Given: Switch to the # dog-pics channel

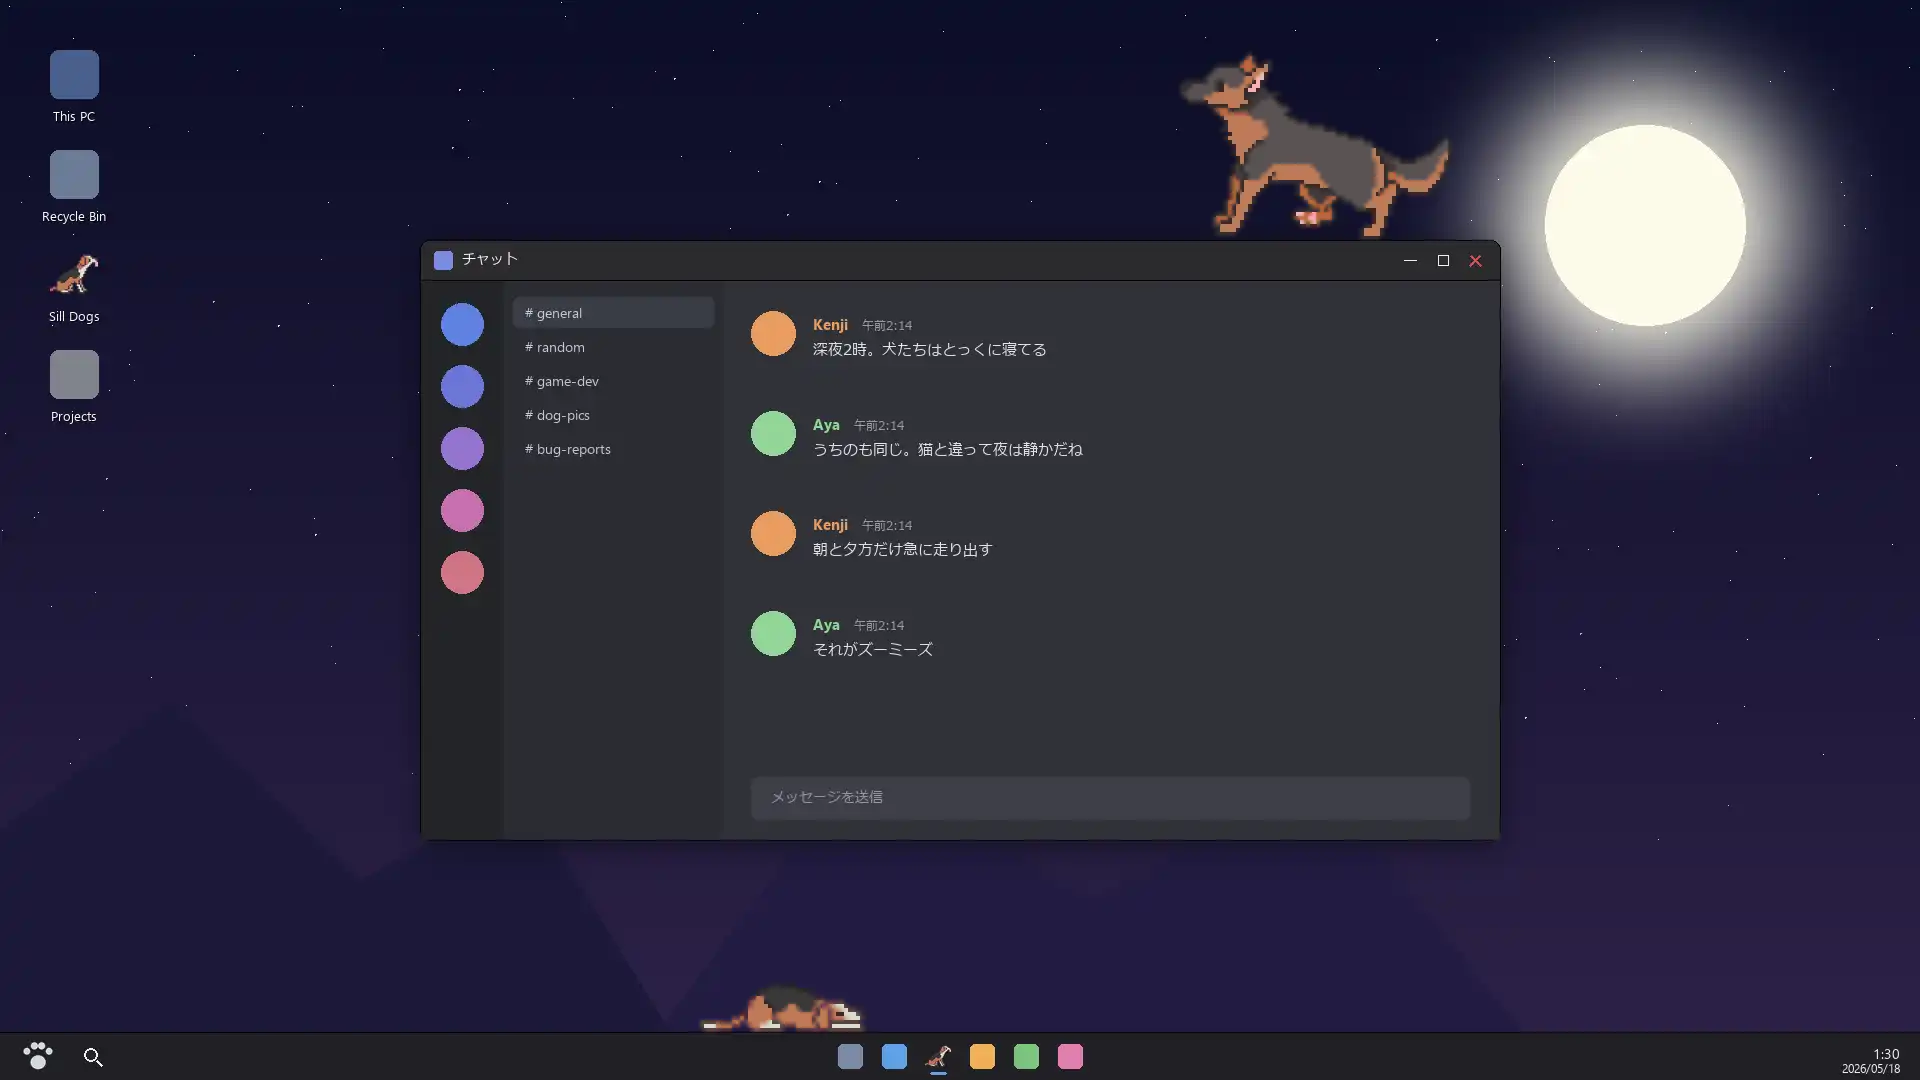Looking at the screenshot, I should (x=613, y=415).
